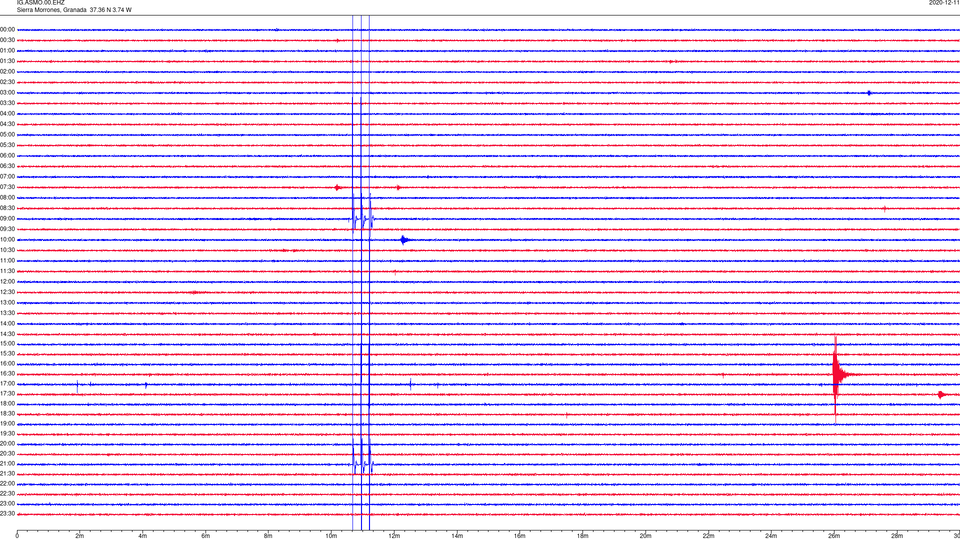Click the 20m tick label on time axis
Viewport: 960px width, 540px height.
pos(645,536)
